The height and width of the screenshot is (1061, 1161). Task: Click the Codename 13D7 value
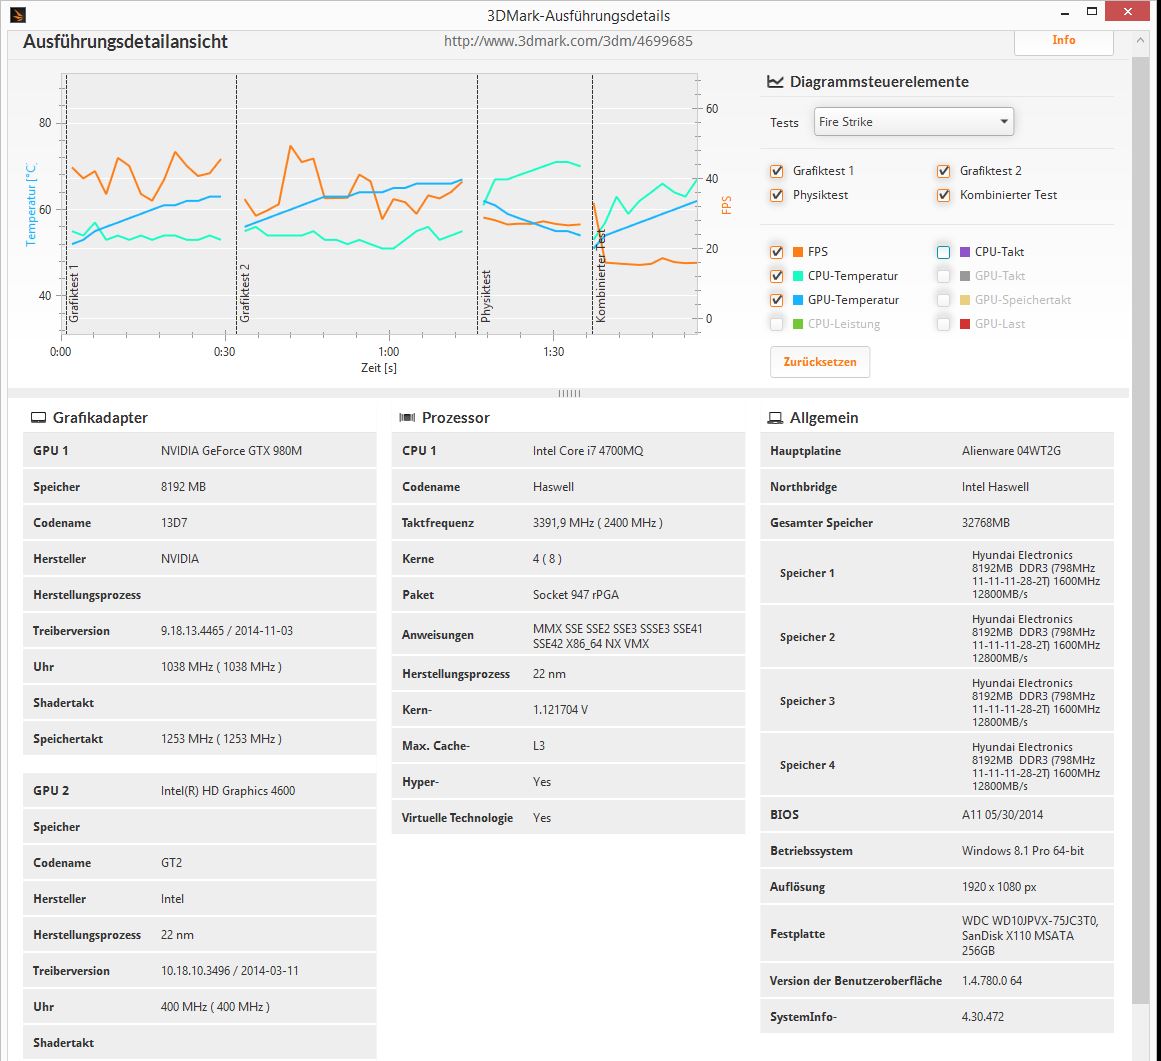coord(174,523)
